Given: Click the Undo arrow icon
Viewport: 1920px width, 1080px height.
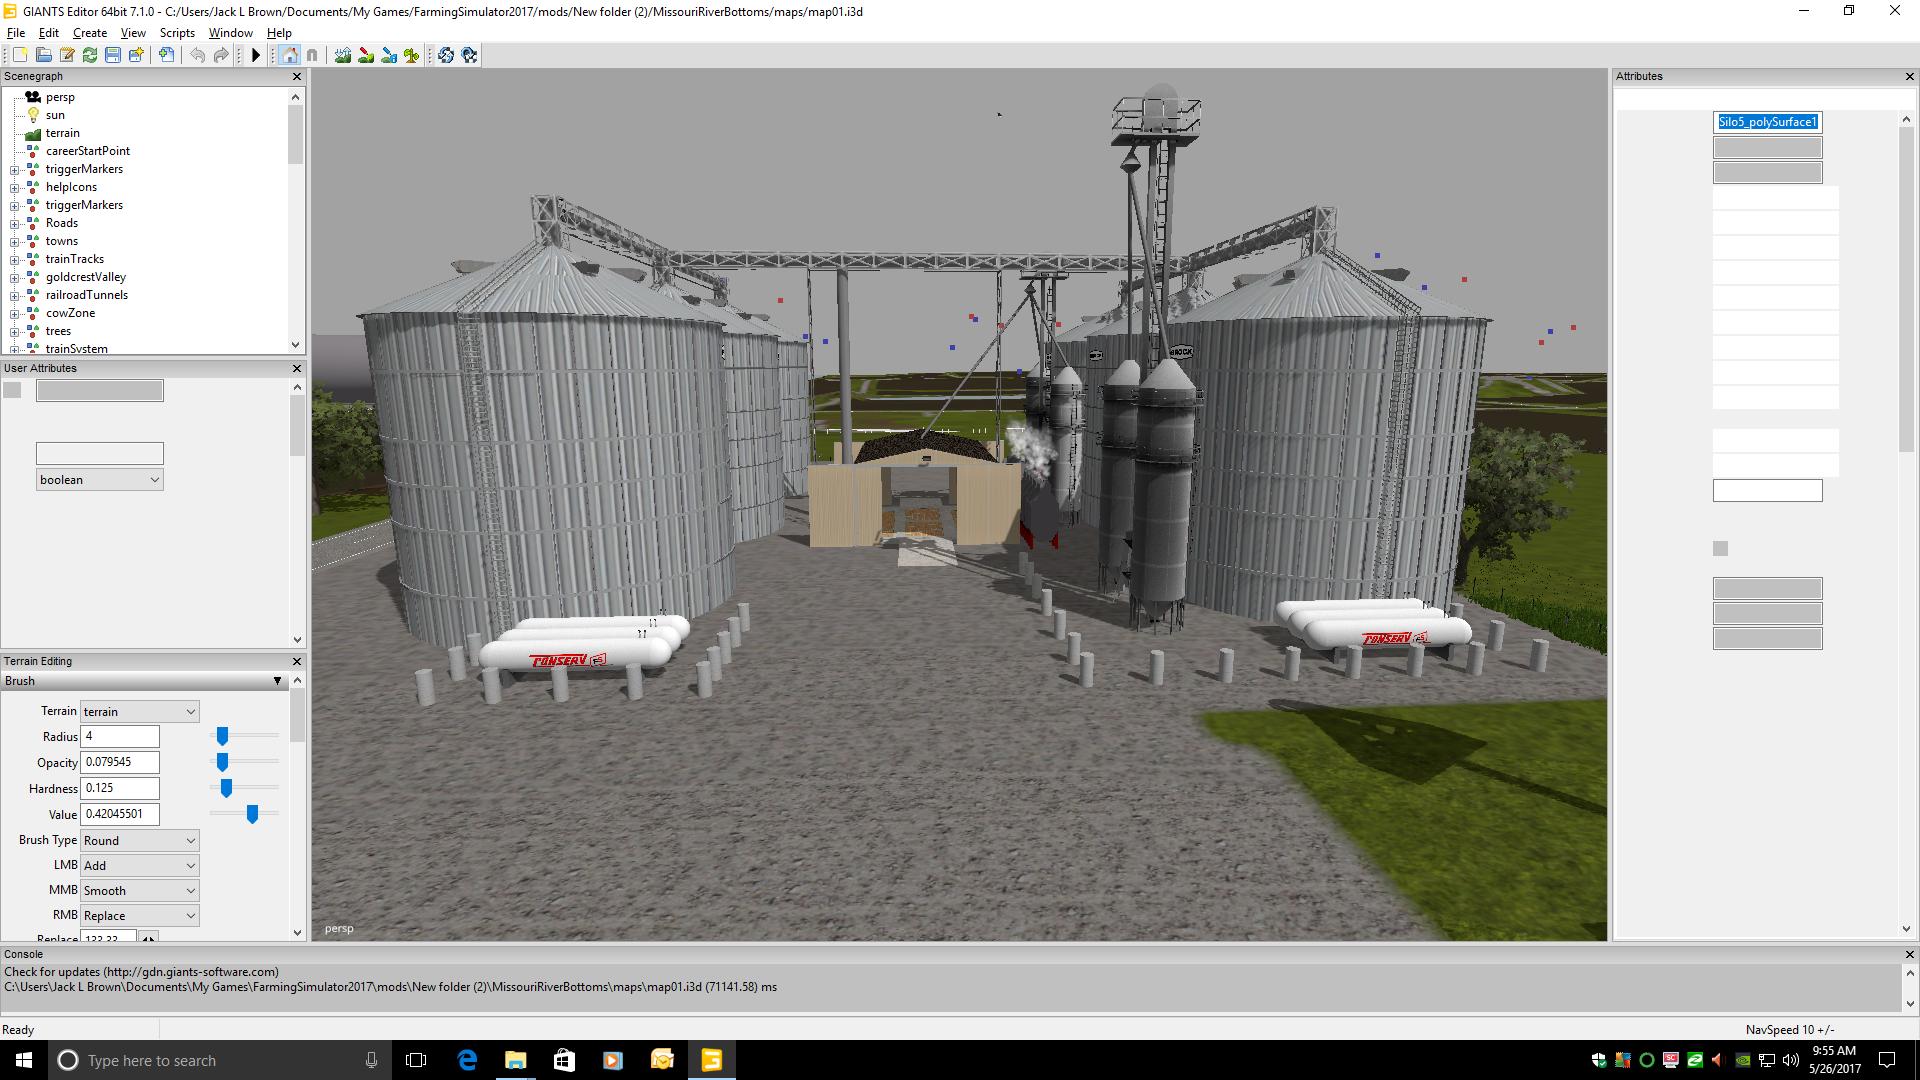Looking at the screenshot, I should click(x=197, y=55).
